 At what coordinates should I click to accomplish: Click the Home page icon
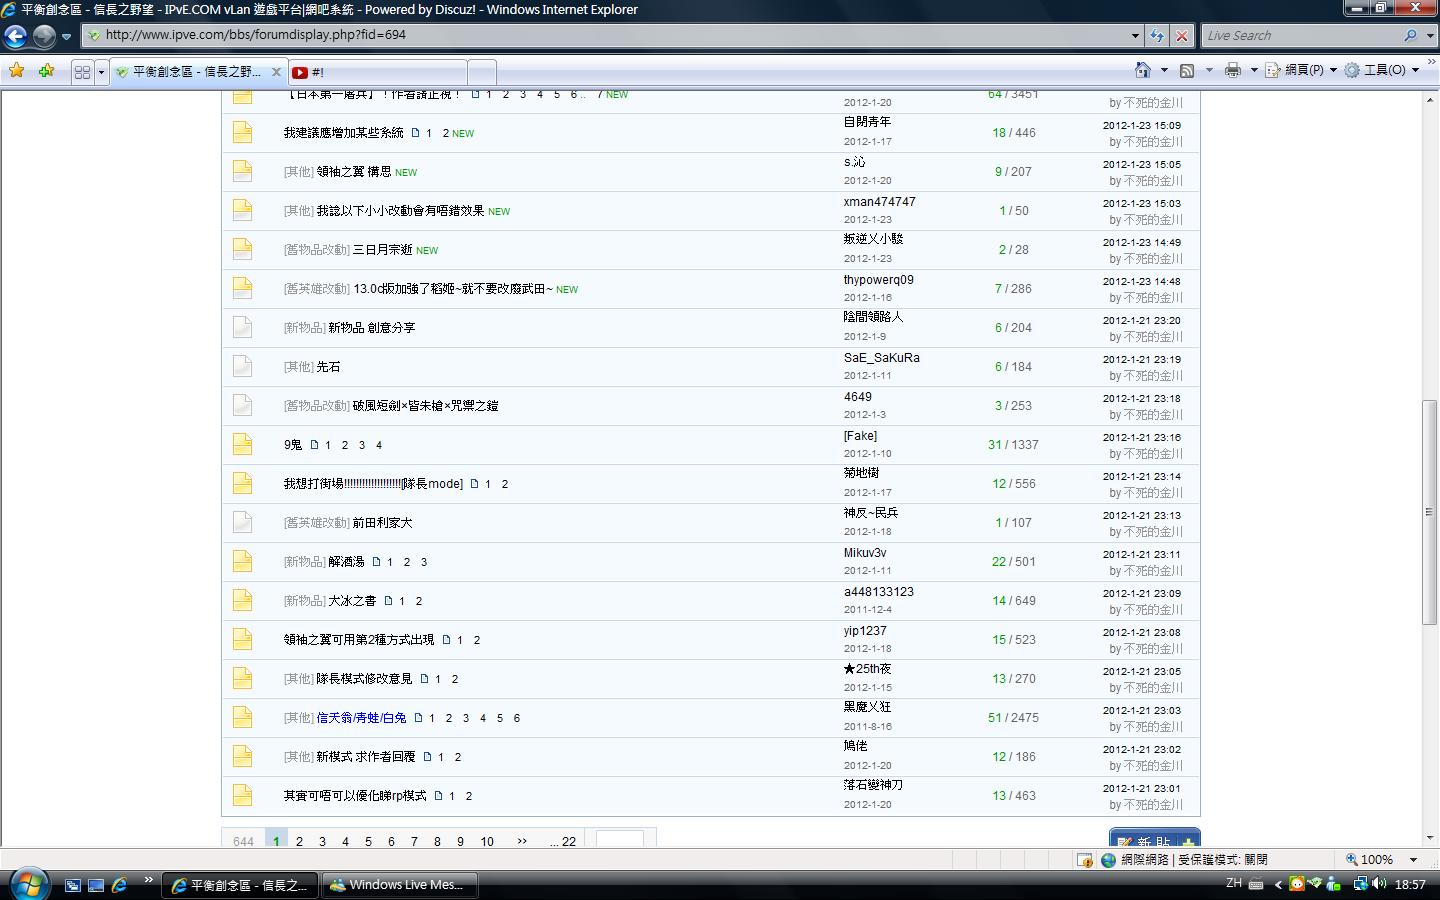tap(1142, 70)
